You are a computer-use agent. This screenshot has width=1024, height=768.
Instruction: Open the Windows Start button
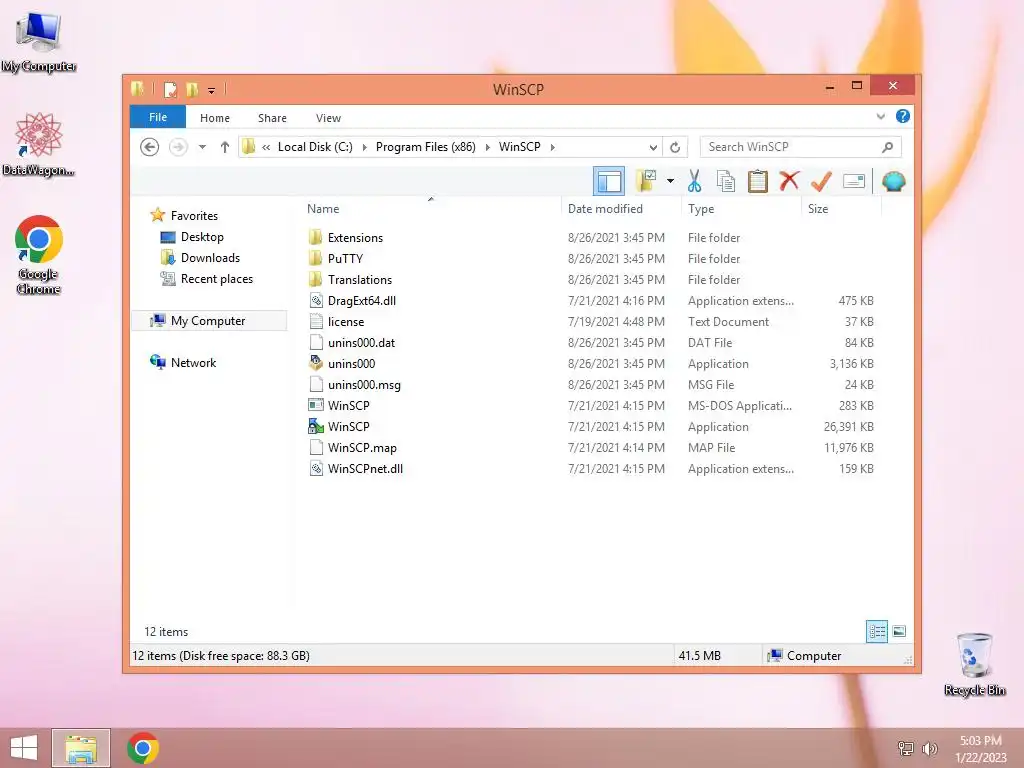24,748
